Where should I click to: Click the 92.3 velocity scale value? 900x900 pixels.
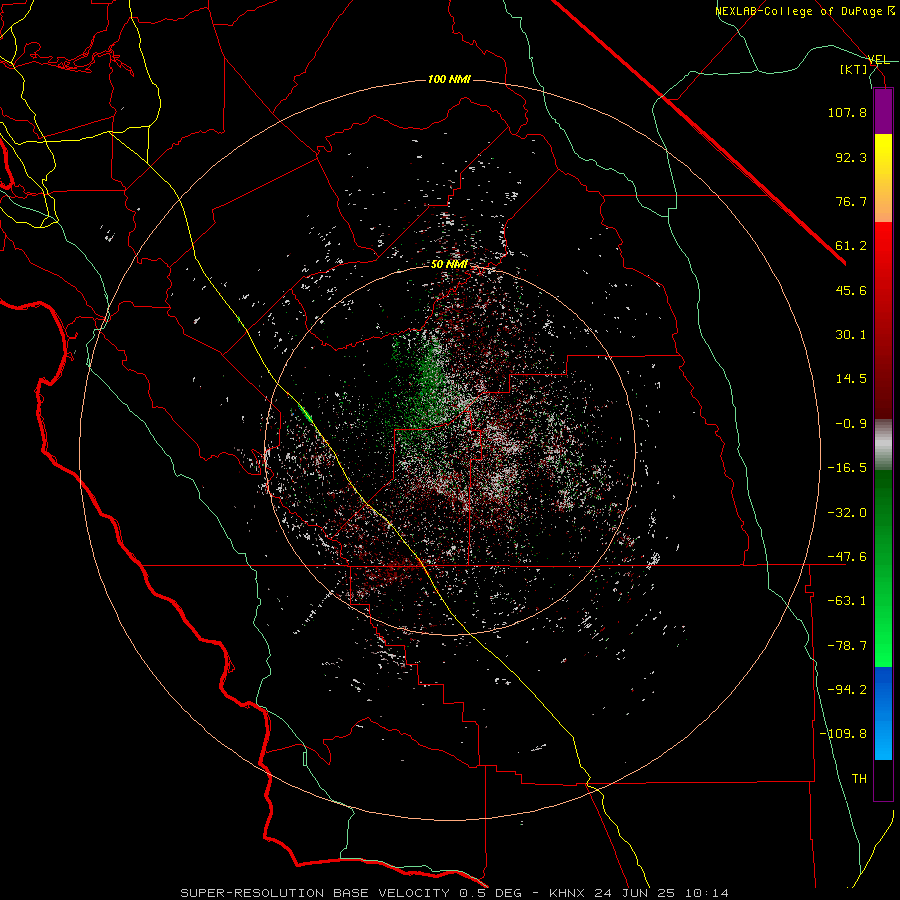pos(851,157)
